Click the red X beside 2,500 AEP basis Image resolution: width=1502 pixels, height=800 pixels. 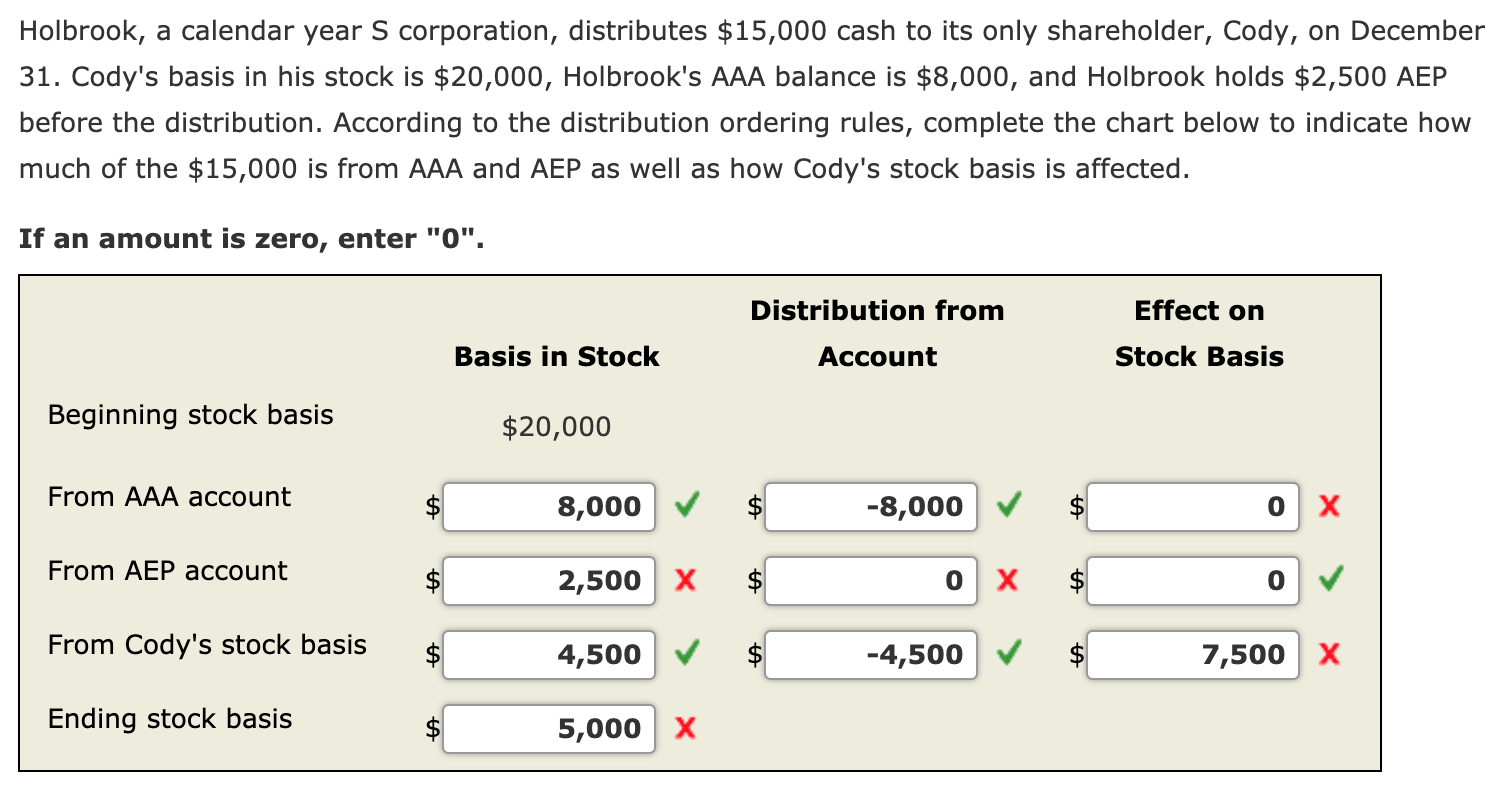[x=685, y=580]
